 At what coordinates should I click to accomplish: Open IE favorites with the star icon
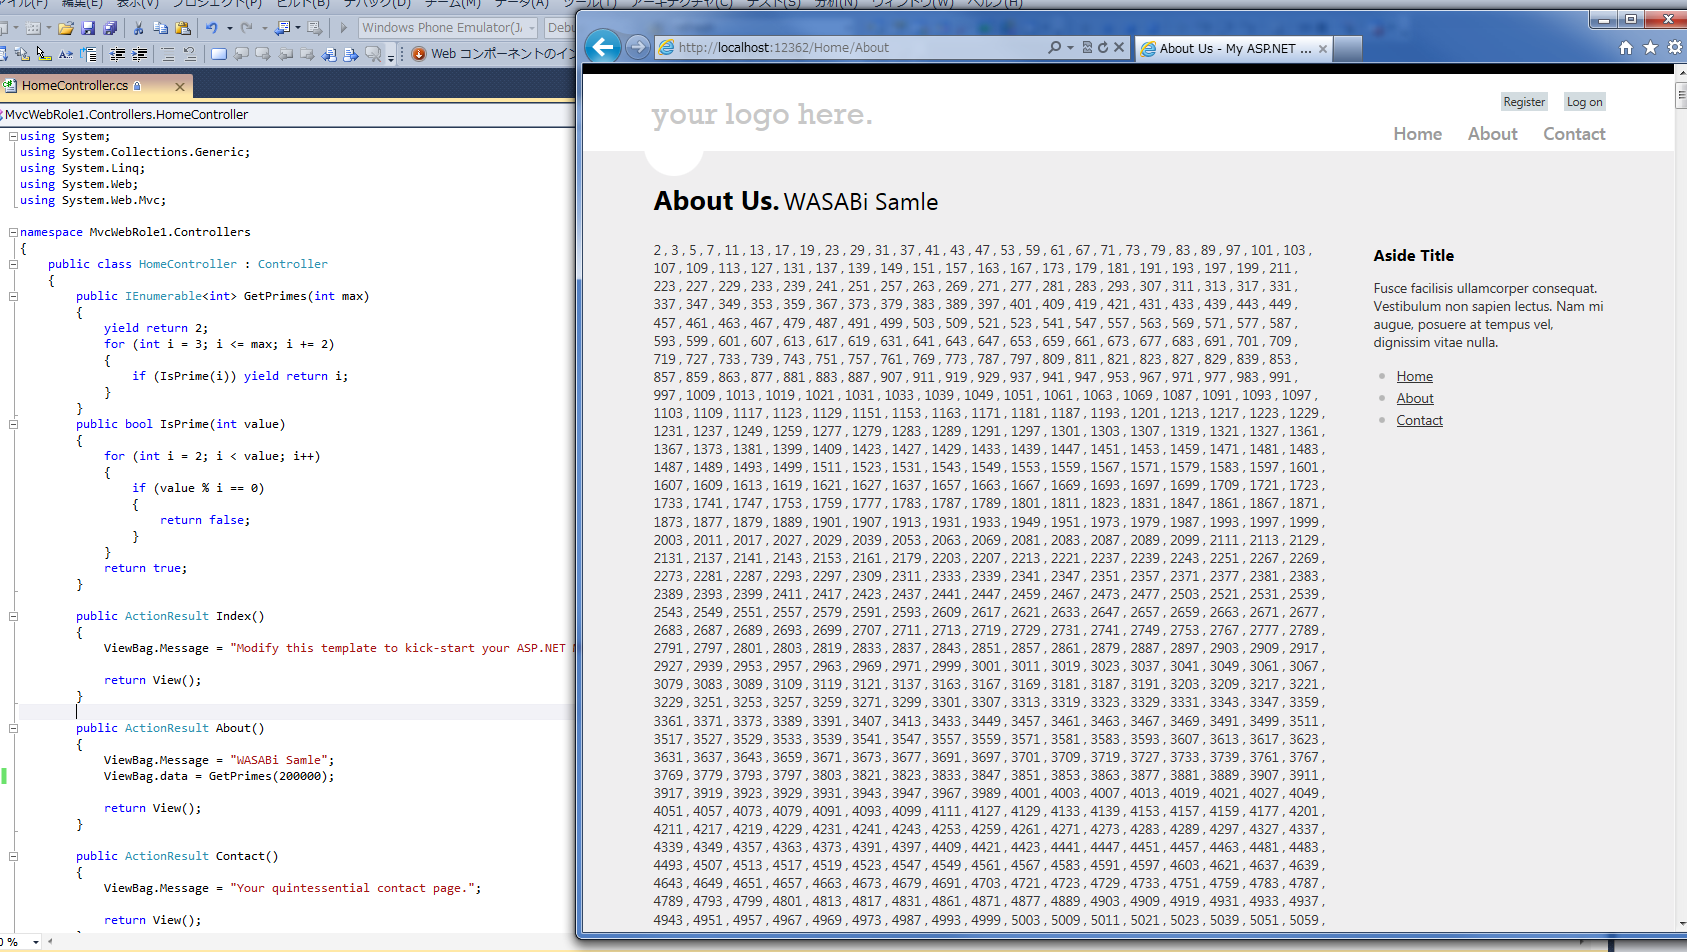pyautogui.click(x=1650, y=47)
